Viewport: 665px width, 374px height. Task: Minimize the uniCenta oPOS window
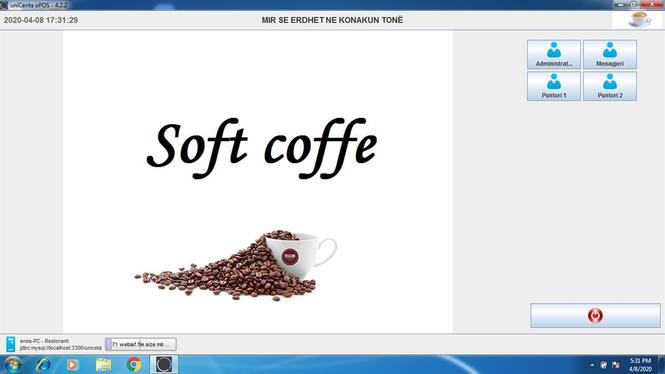point(620,4)
